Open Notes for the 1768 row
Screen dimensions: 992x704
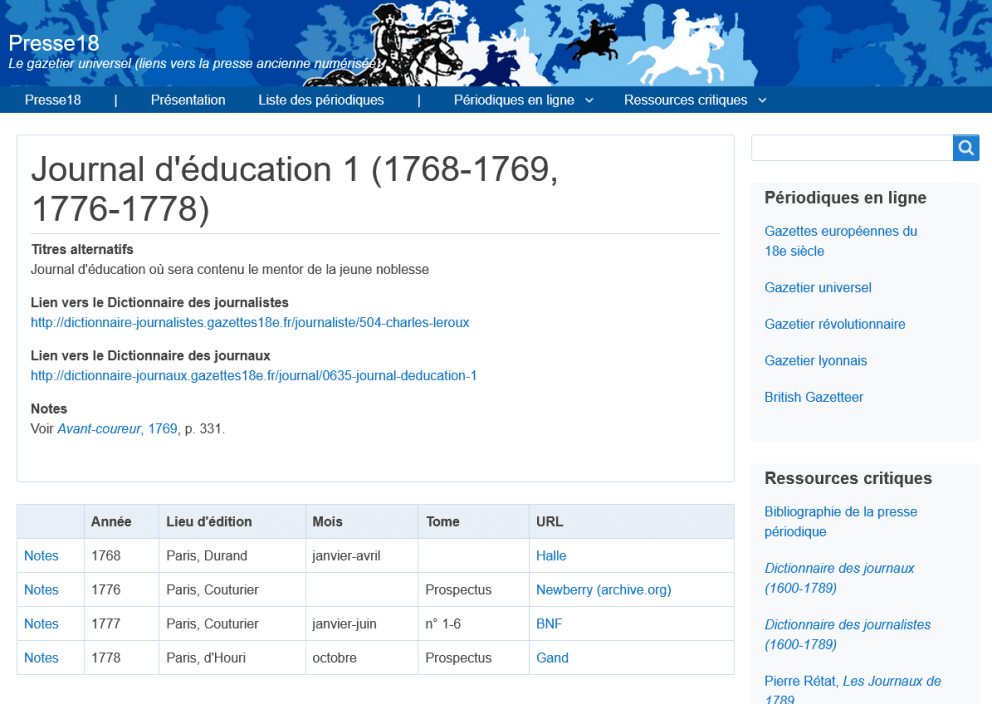point(41,555)
